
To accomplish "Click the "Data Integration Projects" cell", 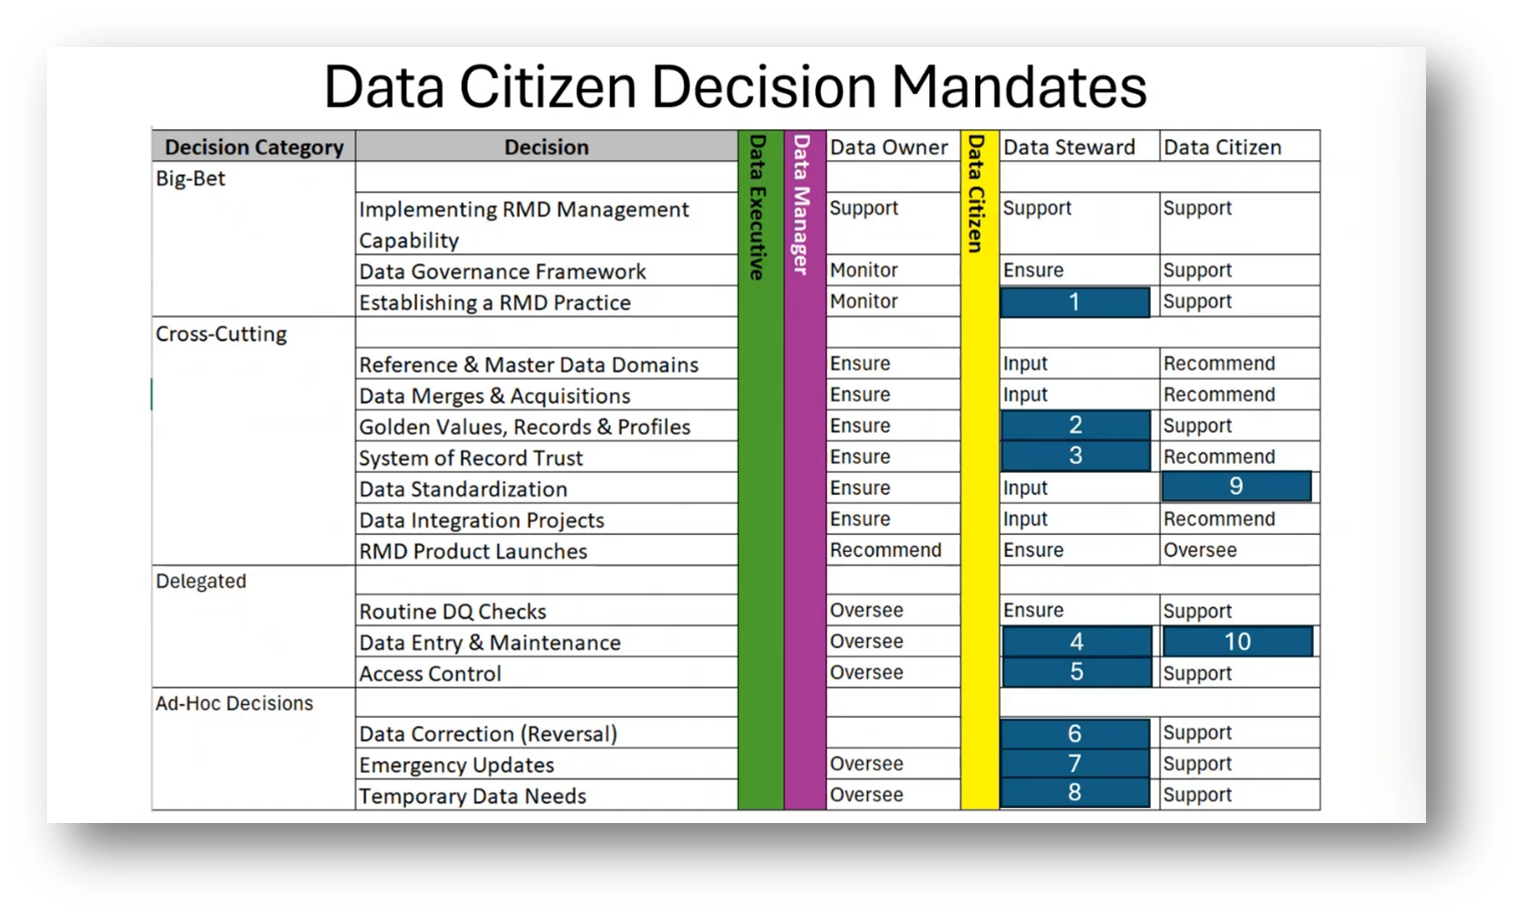I will 546,519.
